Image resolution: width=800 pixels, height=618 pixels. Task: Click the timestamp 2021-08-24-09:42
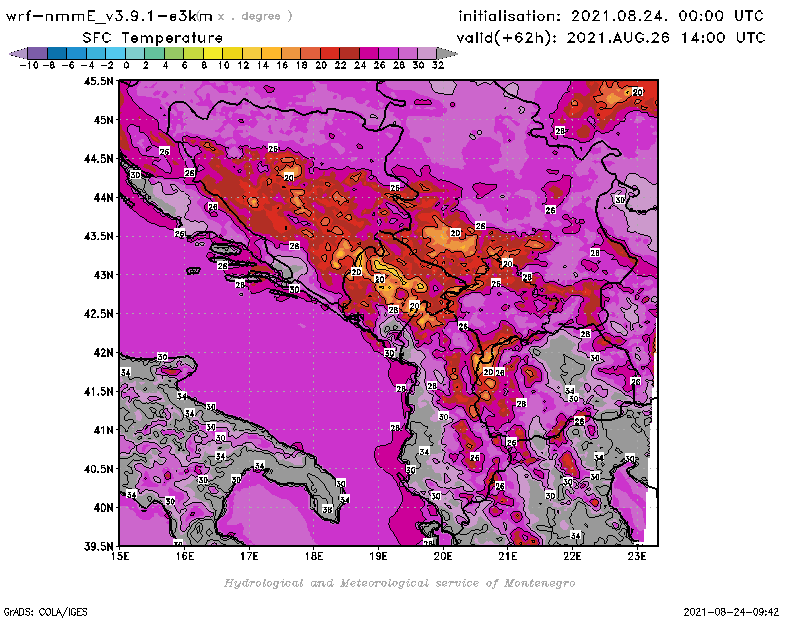(x=731, y=611)
